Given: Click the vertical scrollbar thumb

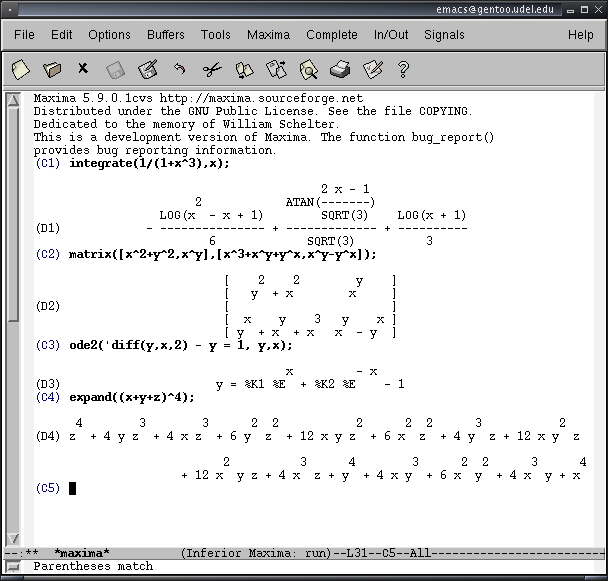Looking at the screenshot, I should pos(13,214).
